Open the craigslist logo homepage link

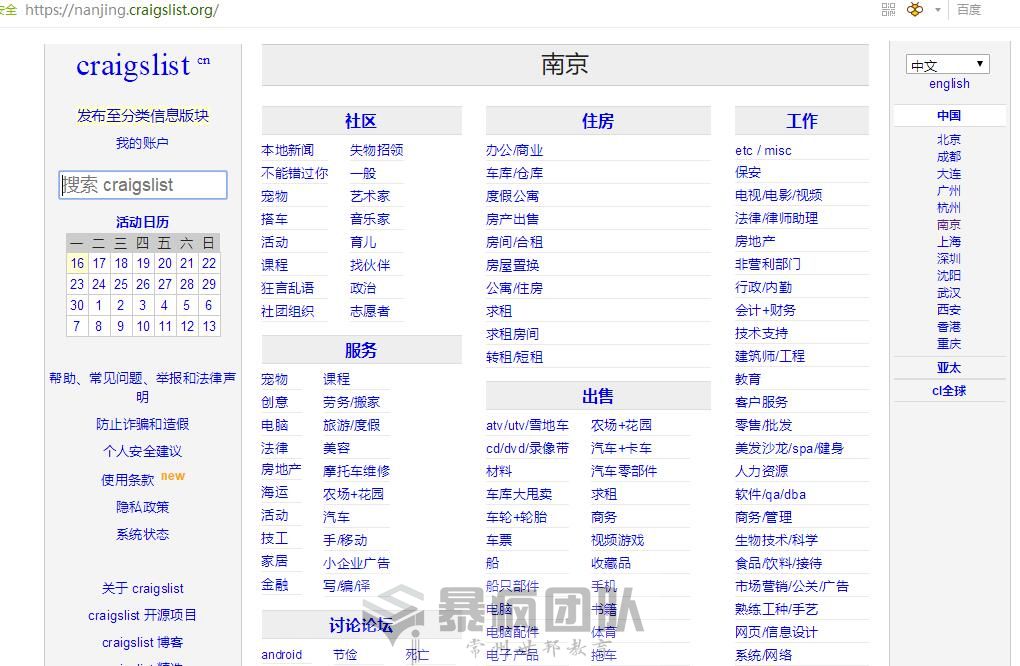(133, 66)
